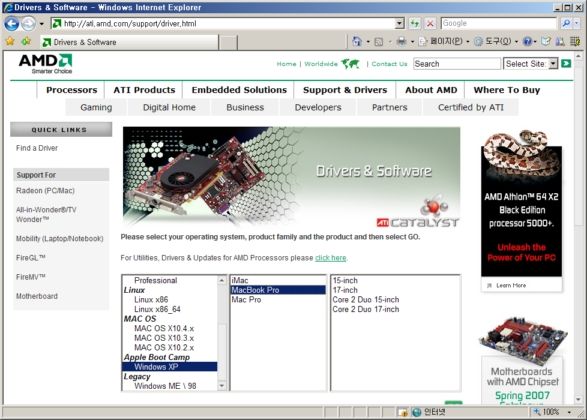Click the red Stop loading icon

(x=431, y=24)
